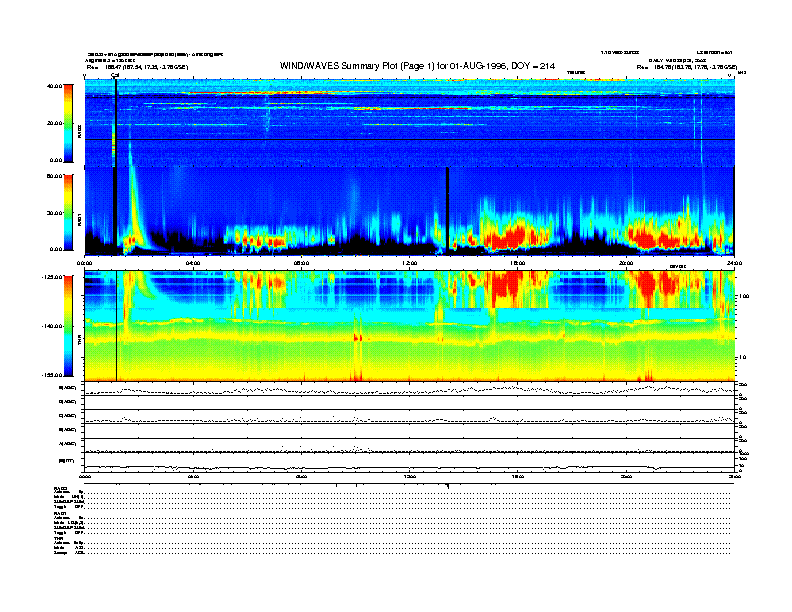Click the -140.00 value on TNR scale
Image resolution: width=792 pixels, height=612 pixels.
click(x=52, y=326)
